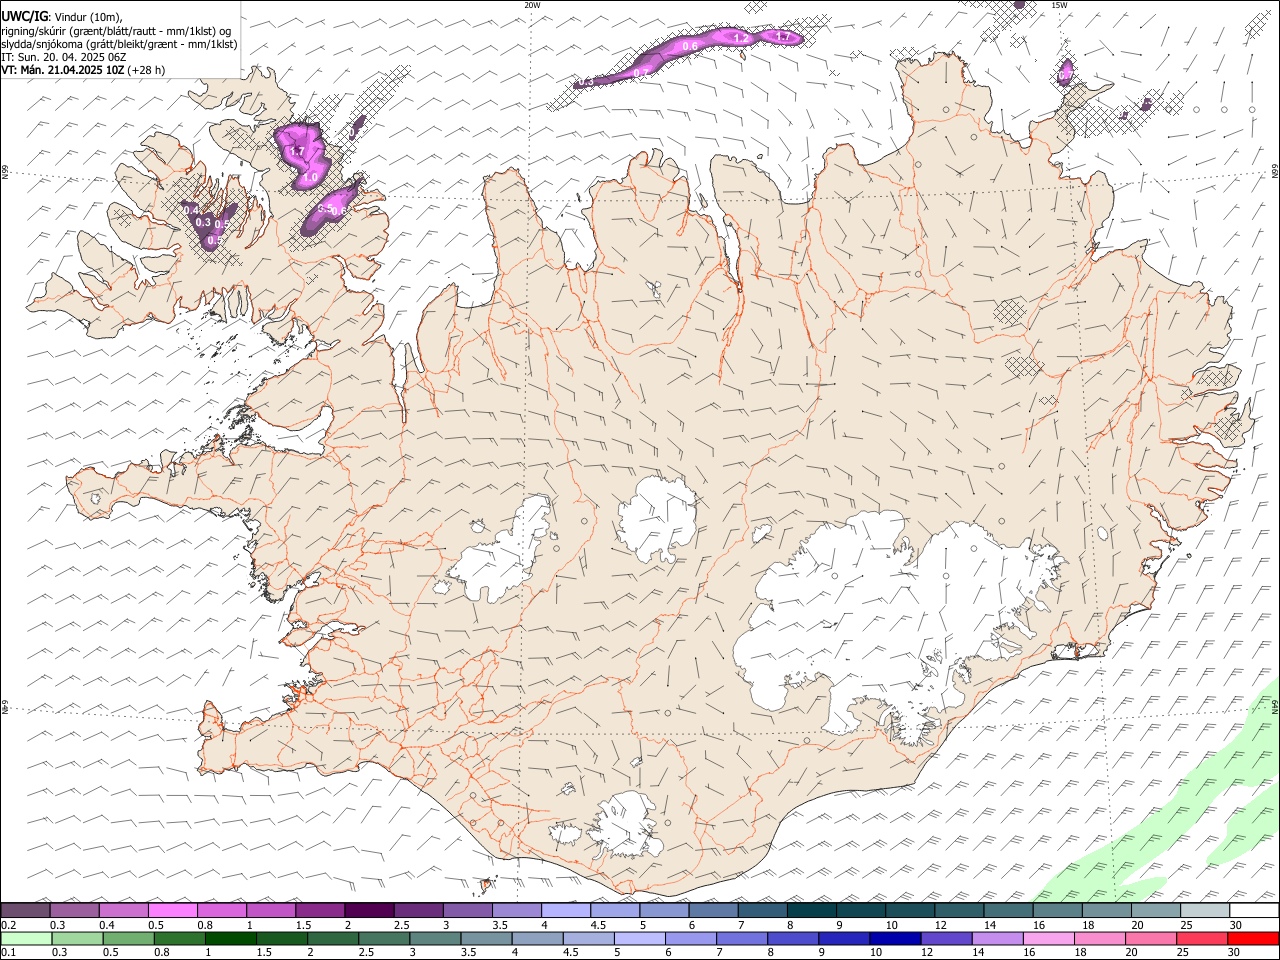Pick the light lavender swatch above the snow '4' label
This screenshot has width=1280, height=960.
point(565,910)
